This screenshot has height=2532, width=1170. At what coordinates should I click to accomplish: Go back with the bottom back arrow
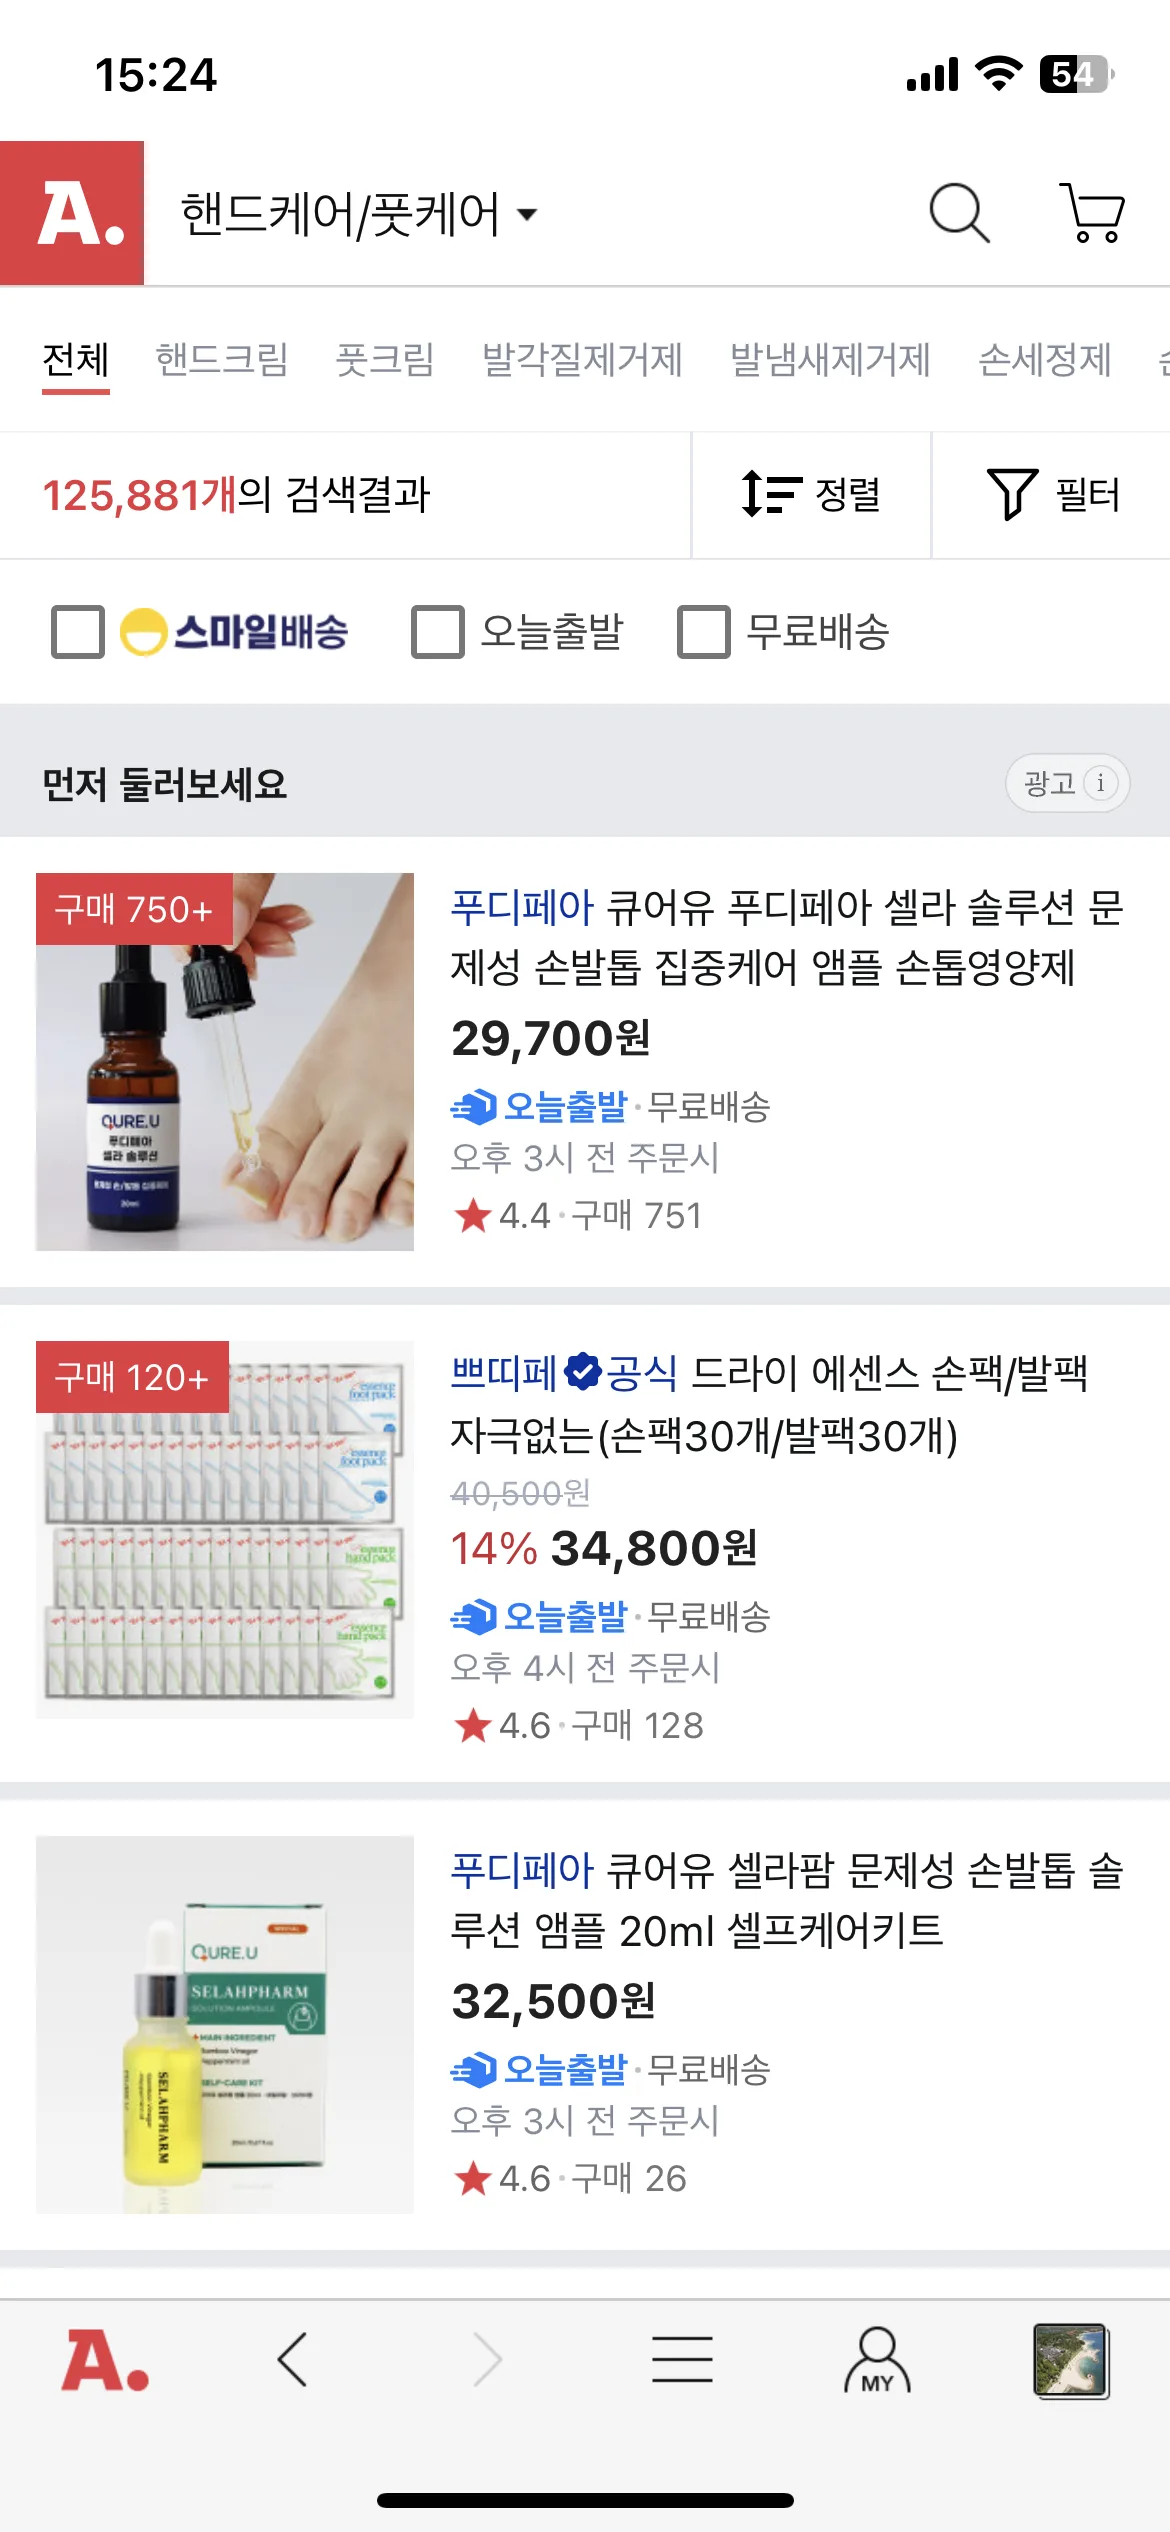coord(292,2360)
